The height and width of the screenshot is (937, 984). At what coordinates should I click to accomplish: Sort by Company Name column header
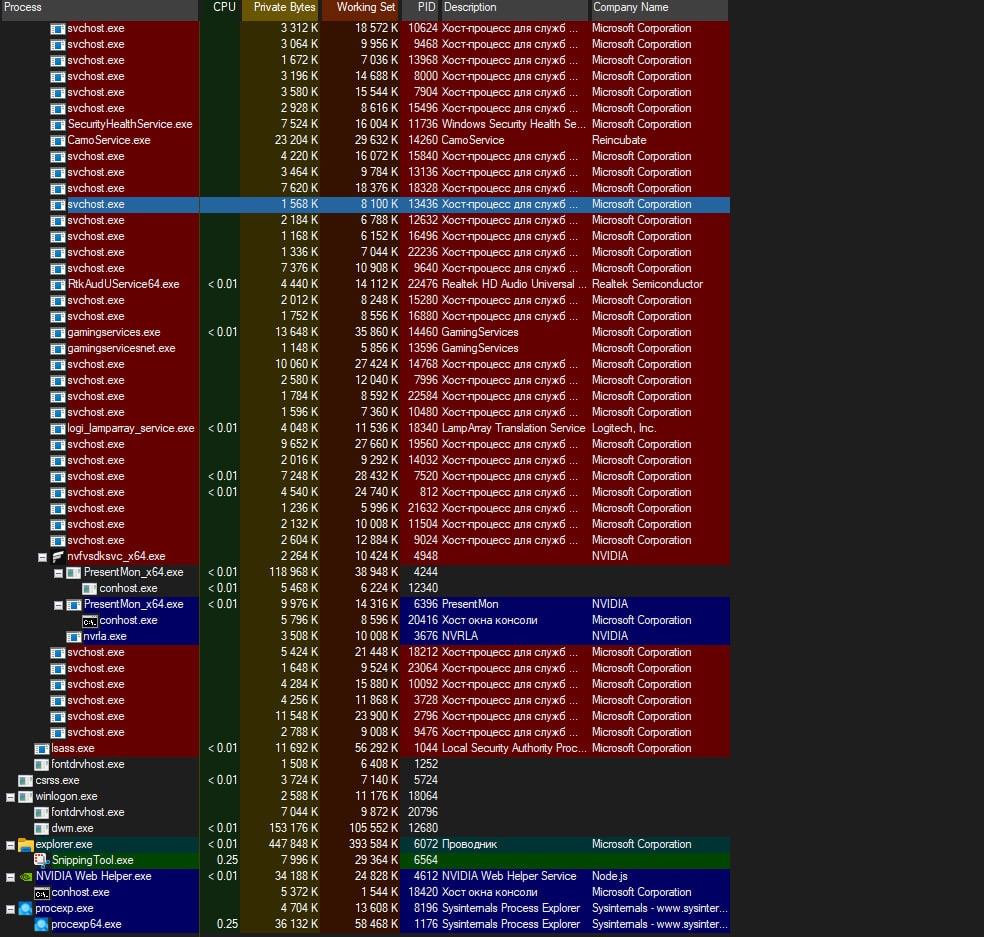(x=659, y=8)
